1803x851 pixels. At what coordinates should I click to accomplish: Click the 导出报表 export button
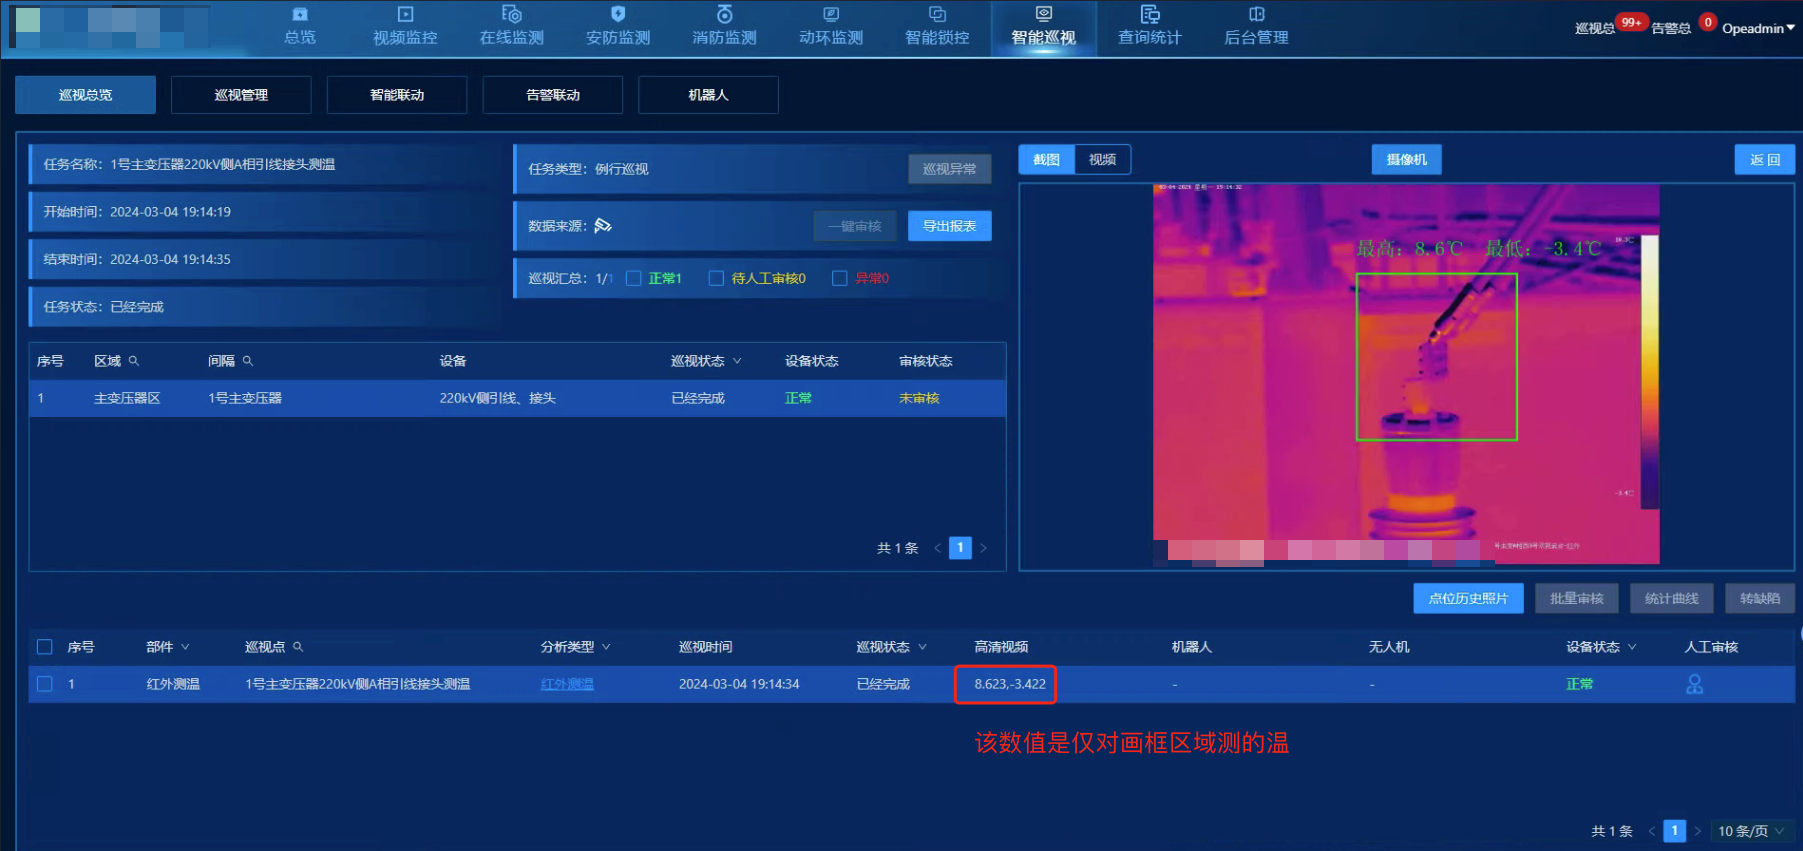[x=949, y=226]
